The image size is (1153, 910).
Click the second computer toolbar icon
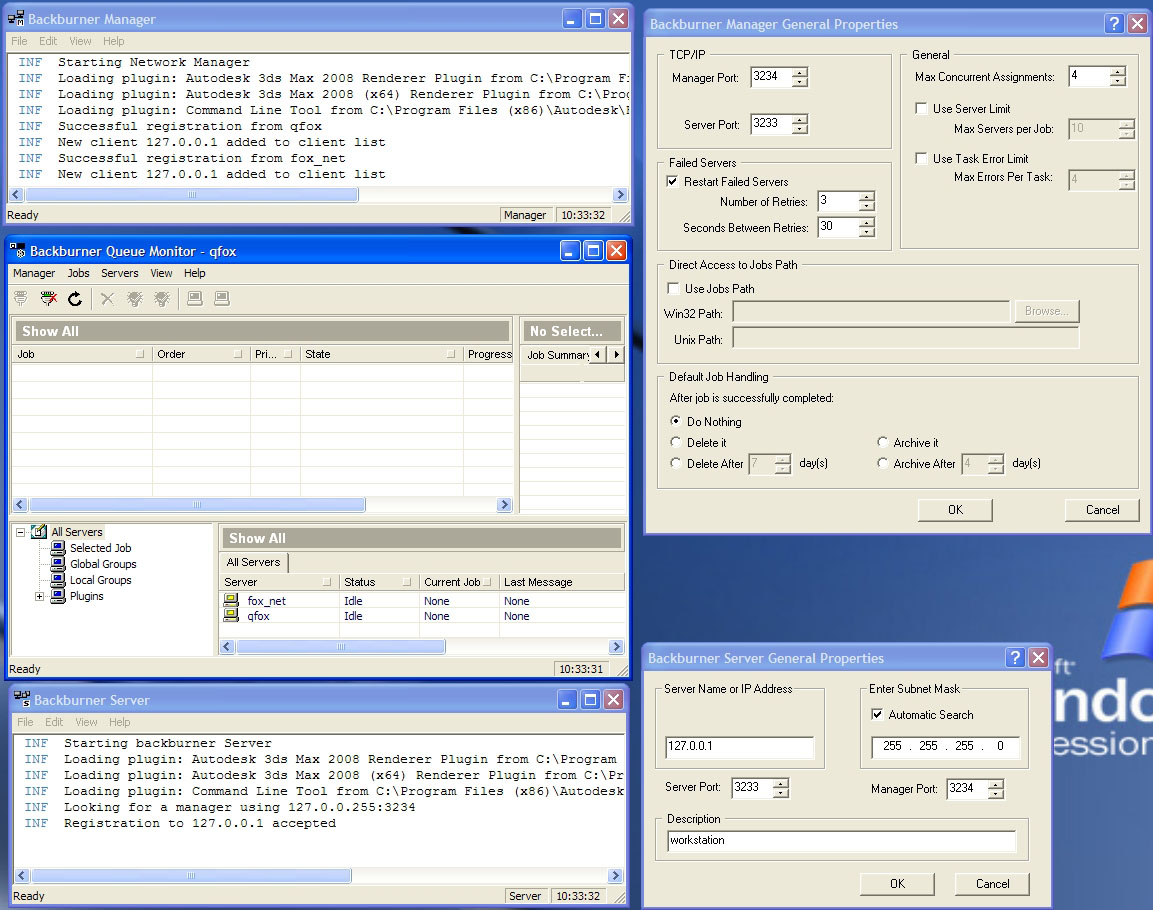[x=222, y=298]
